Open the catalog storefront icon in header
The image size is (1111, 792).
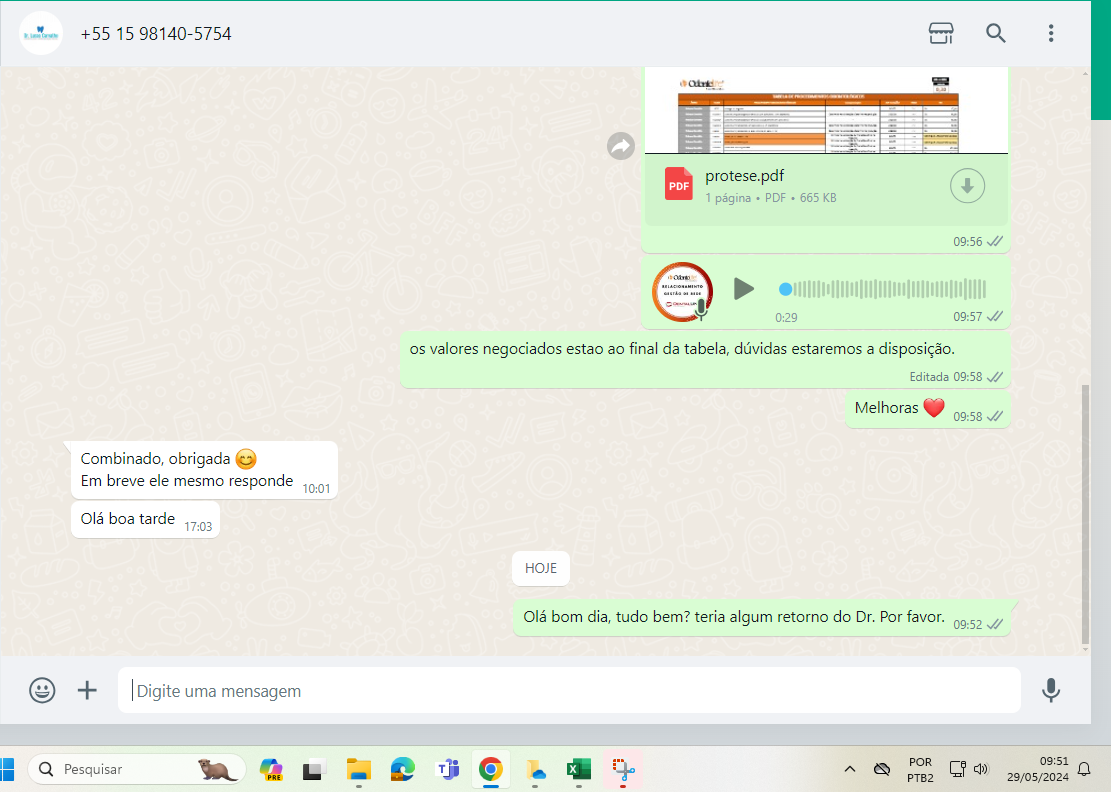(x=940, y=33)
